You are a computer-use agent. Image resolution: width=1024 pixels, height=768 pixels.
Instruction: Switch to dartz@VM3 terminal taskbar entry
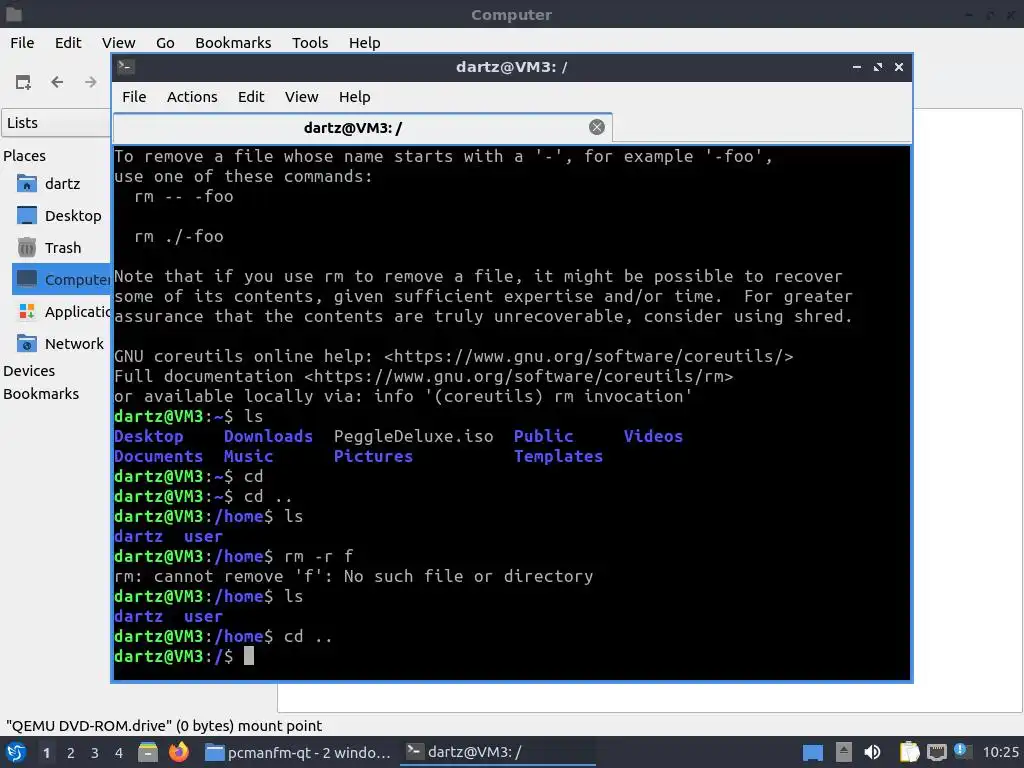[497, 752]
